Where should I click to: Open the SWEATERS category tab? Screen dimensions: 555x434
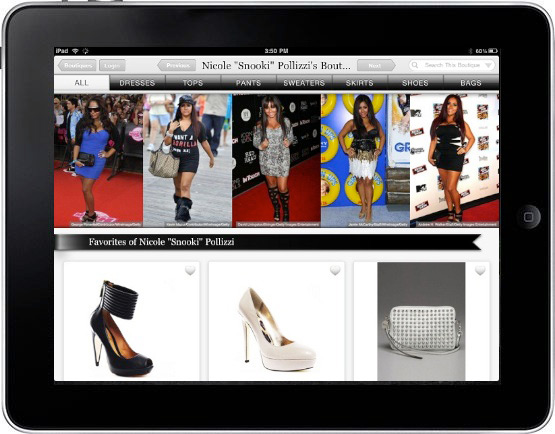pos(304,83)
